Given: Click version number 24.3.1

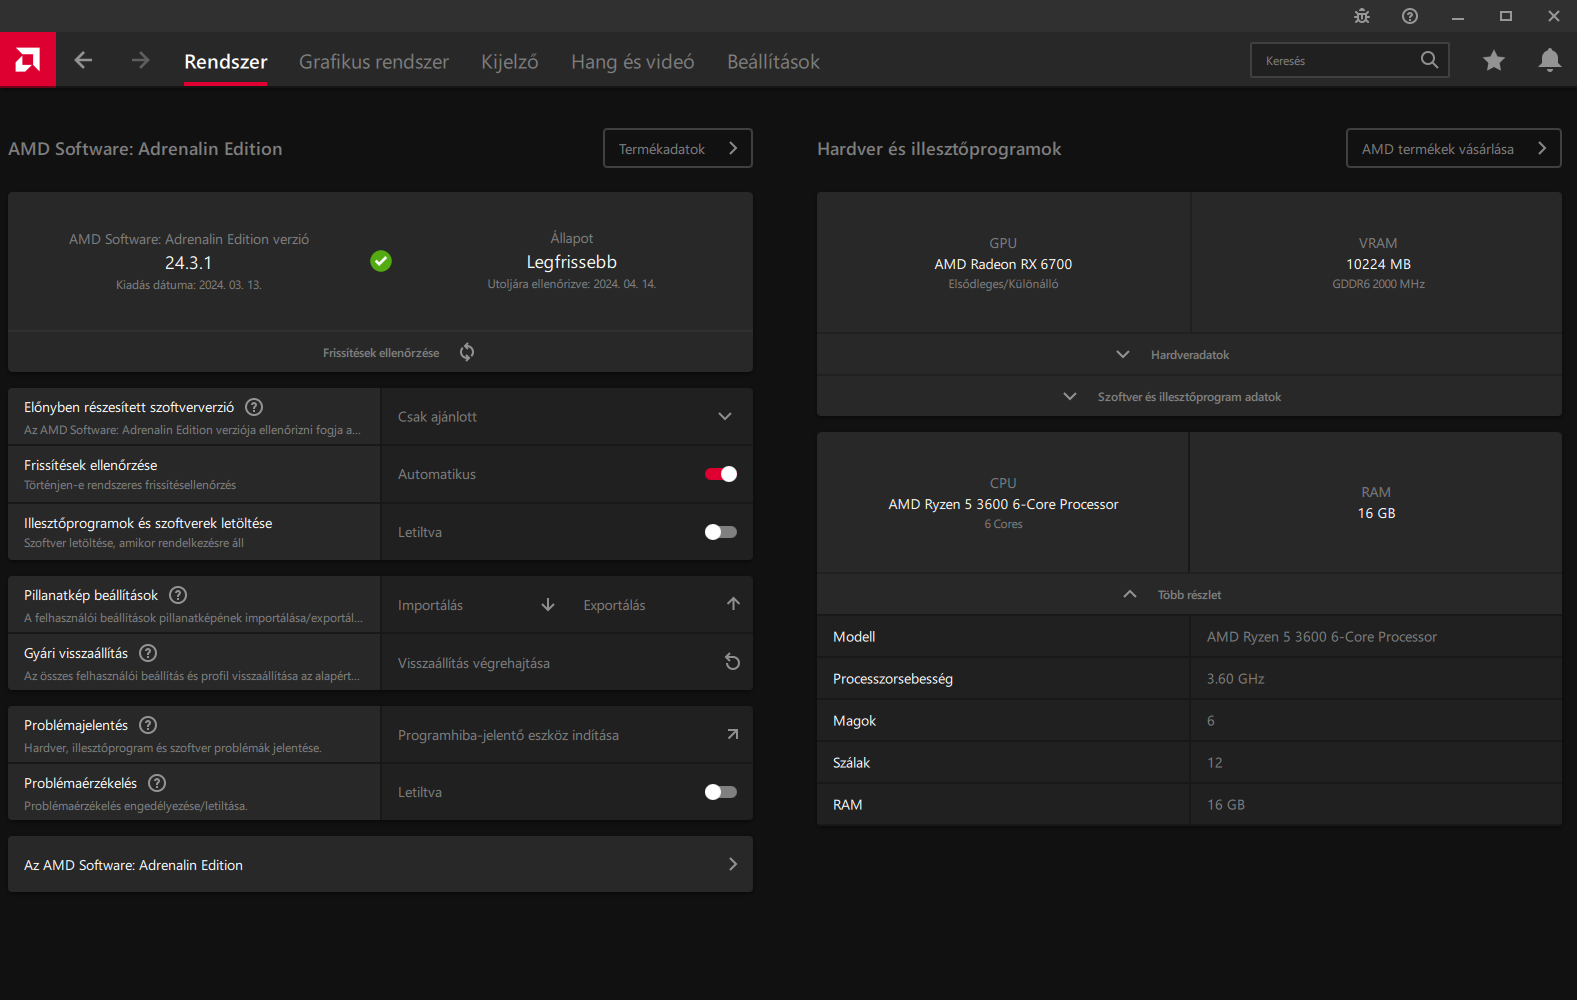Looking at the screenshot, I should coord(188,263).
